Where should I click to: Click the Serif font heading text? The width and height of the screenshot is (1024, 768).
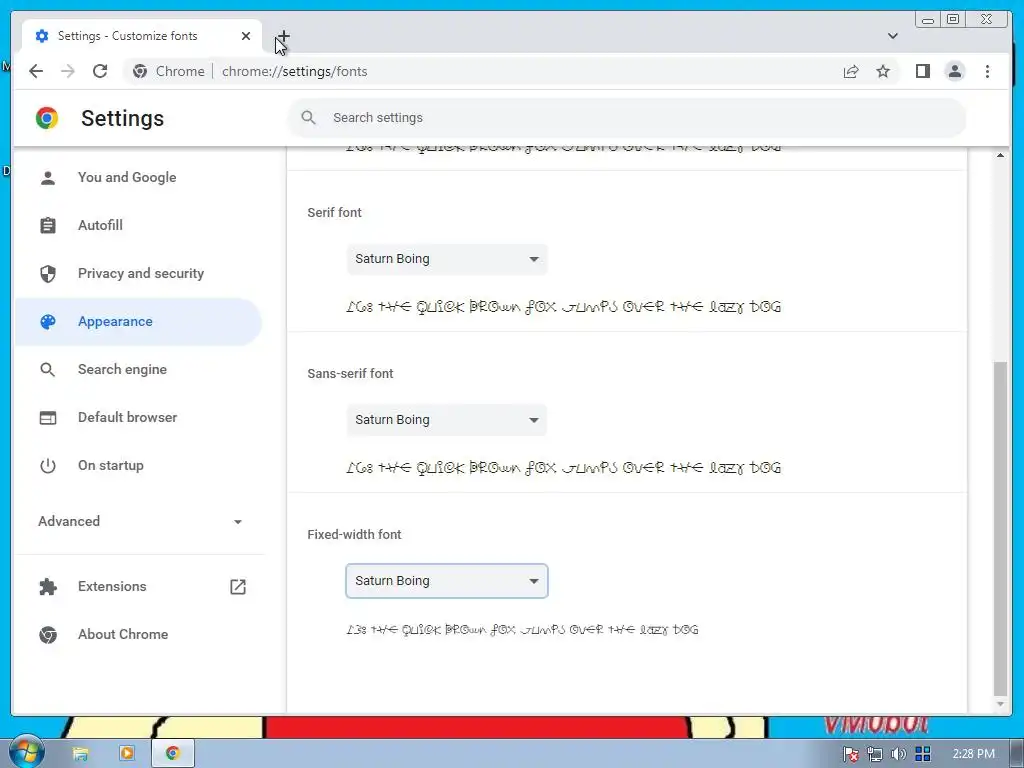click(334, 212)
